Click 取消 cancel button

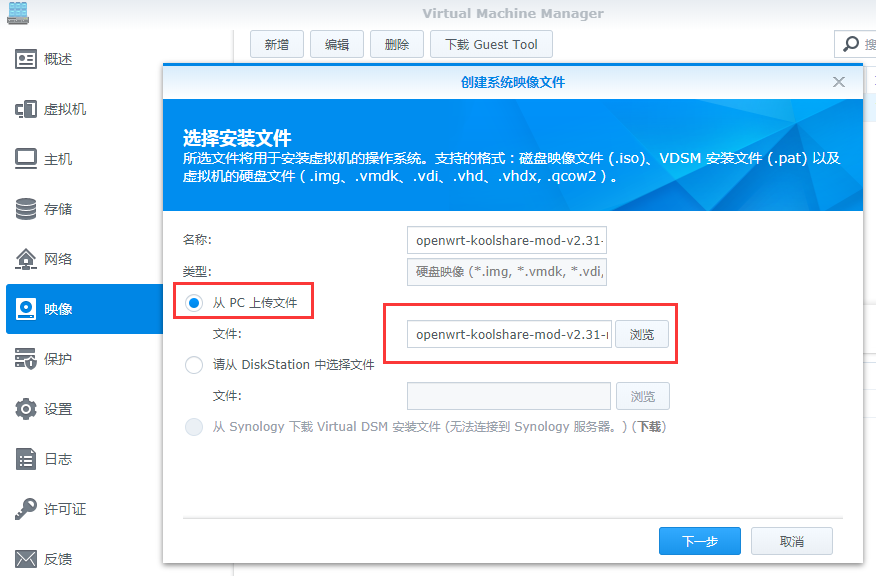click(x=792, y=541)
